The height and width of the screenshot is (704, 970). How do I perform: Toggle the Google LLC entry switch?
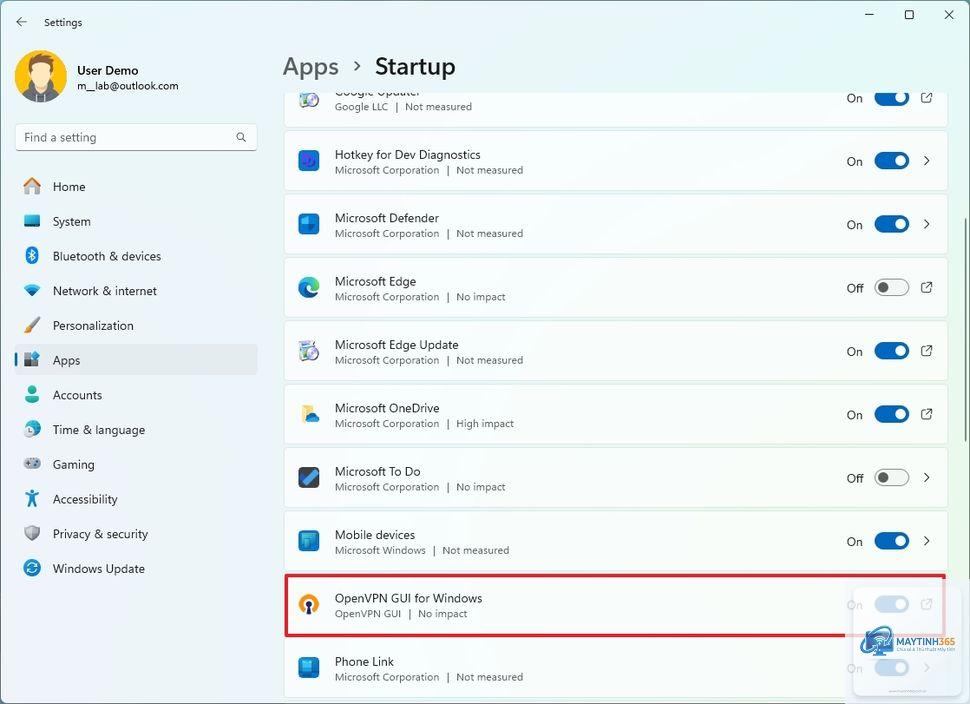click(891, 98)
